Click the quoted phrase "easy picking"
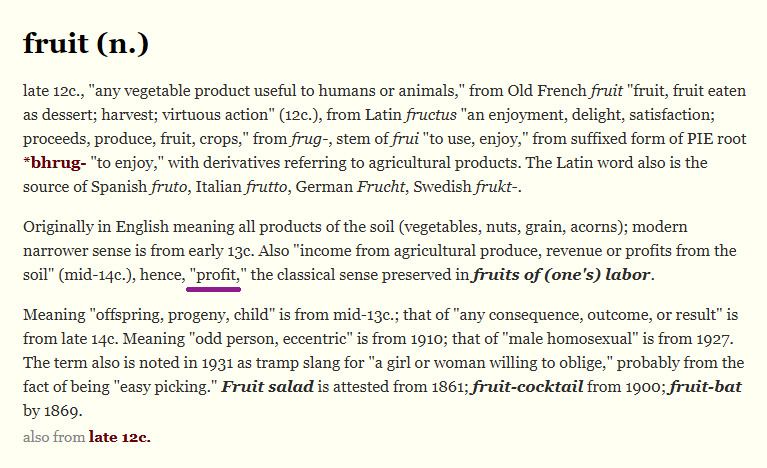Screen dimensions: 767x468 point(163,388)
